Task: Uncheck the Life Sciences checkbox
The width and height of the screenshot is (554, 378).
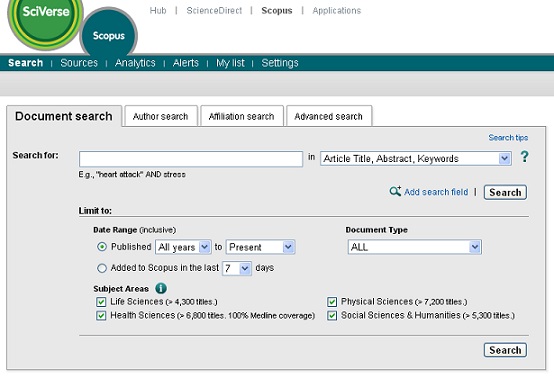Action: click(101, 302)
